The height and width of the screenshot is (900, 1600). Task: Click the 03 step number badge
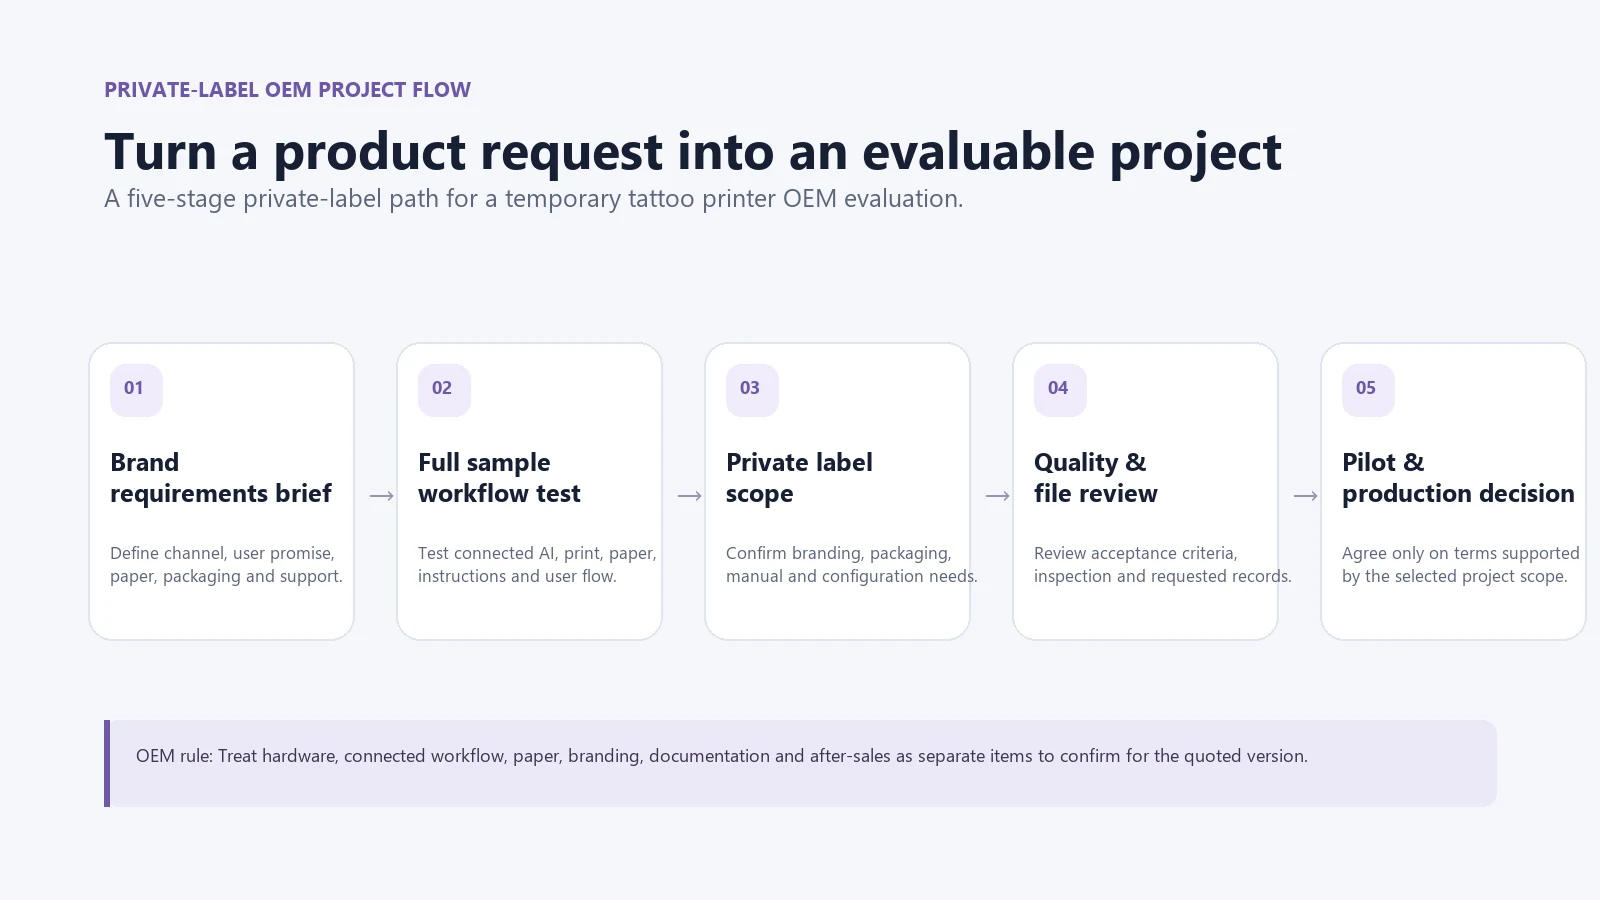[752, 390]
